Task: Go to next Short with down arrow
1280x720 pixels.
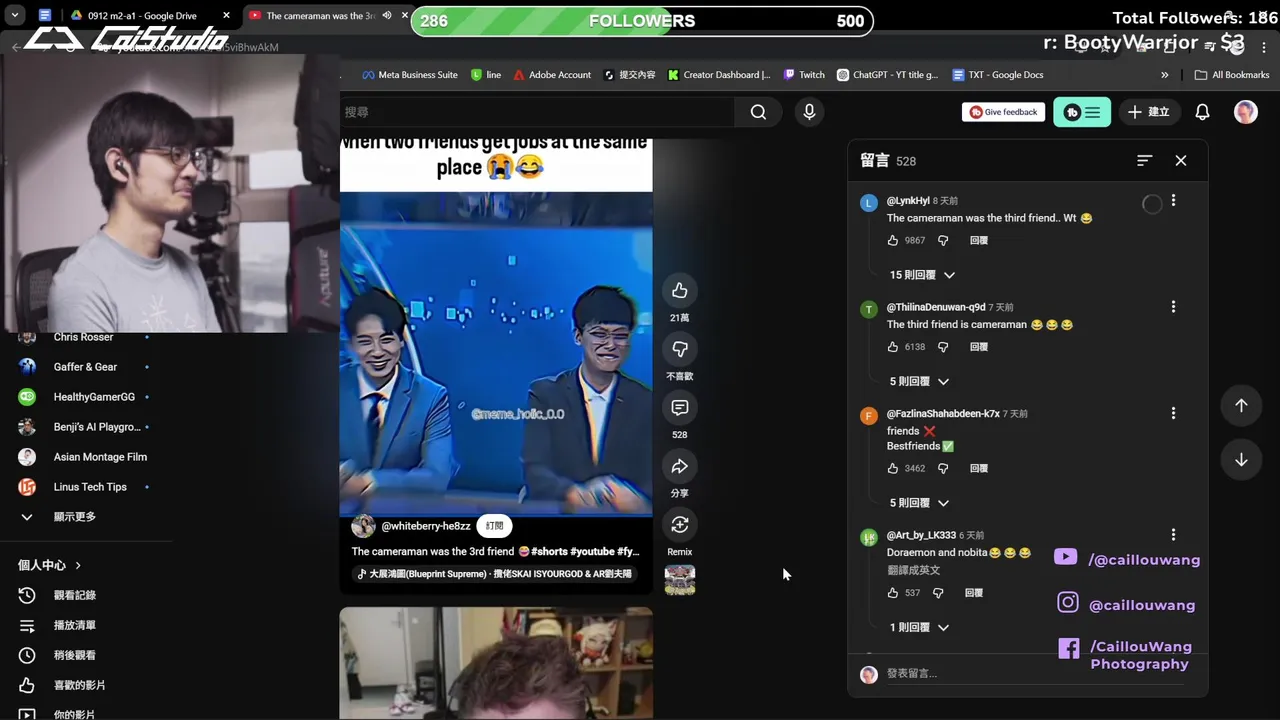Action: pyautogui.click(x=1241, y=460)
